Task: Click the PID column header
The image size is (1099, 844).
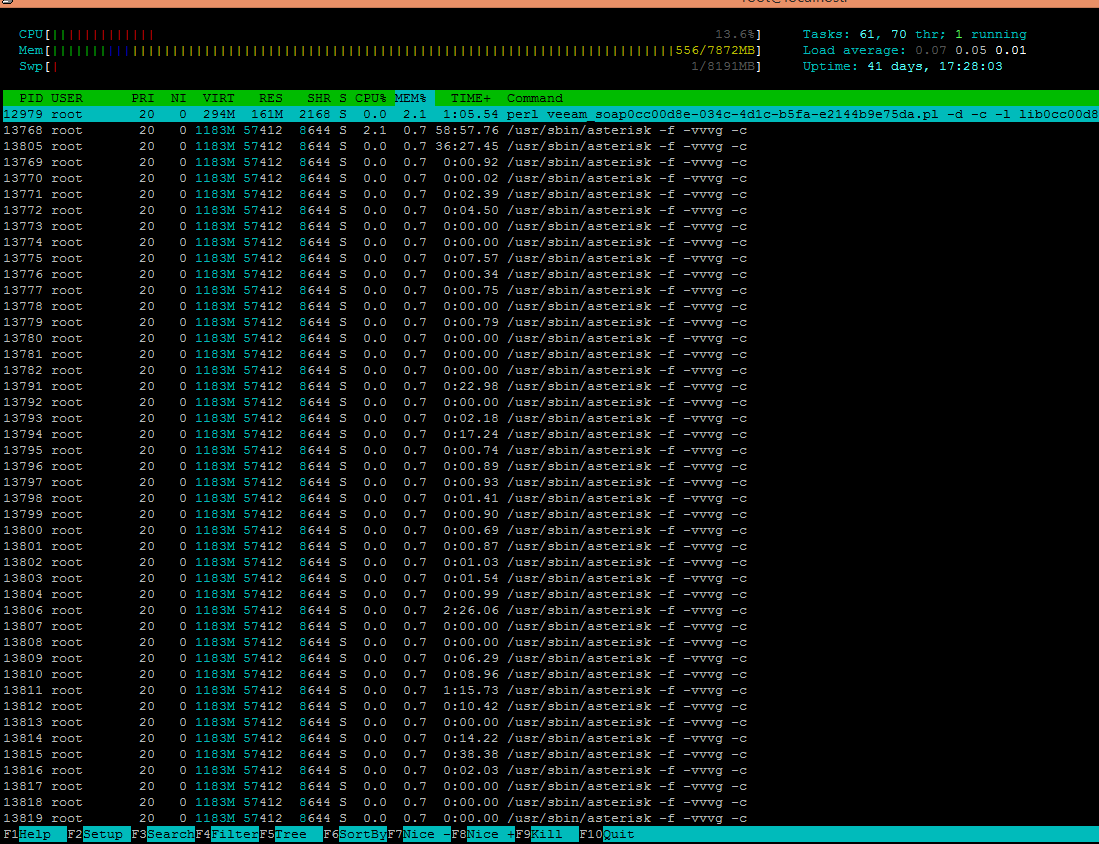Action: tap(31, 98)
